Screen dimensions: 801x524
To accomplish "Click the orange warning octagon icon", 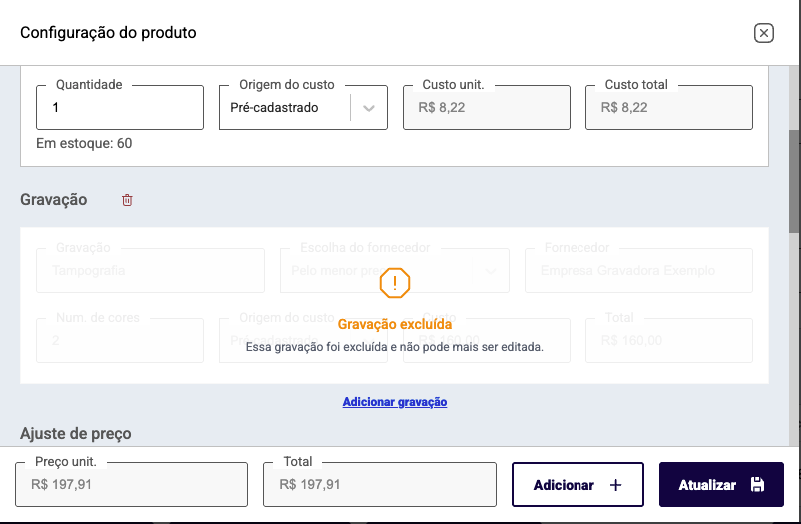I will click(x=395, y=284).
